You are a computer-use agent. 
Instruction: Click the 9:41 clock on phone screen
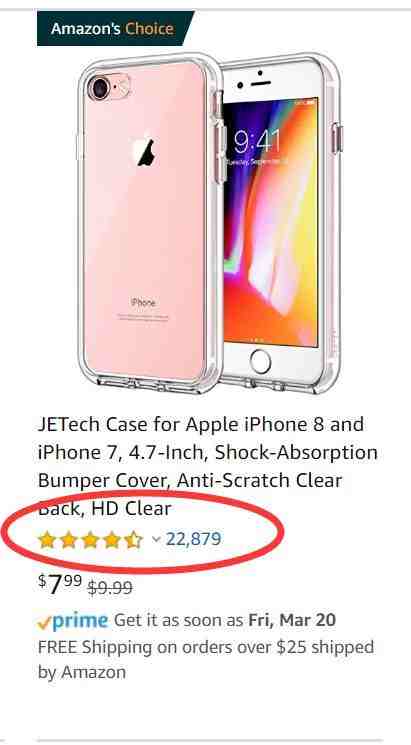258,141
